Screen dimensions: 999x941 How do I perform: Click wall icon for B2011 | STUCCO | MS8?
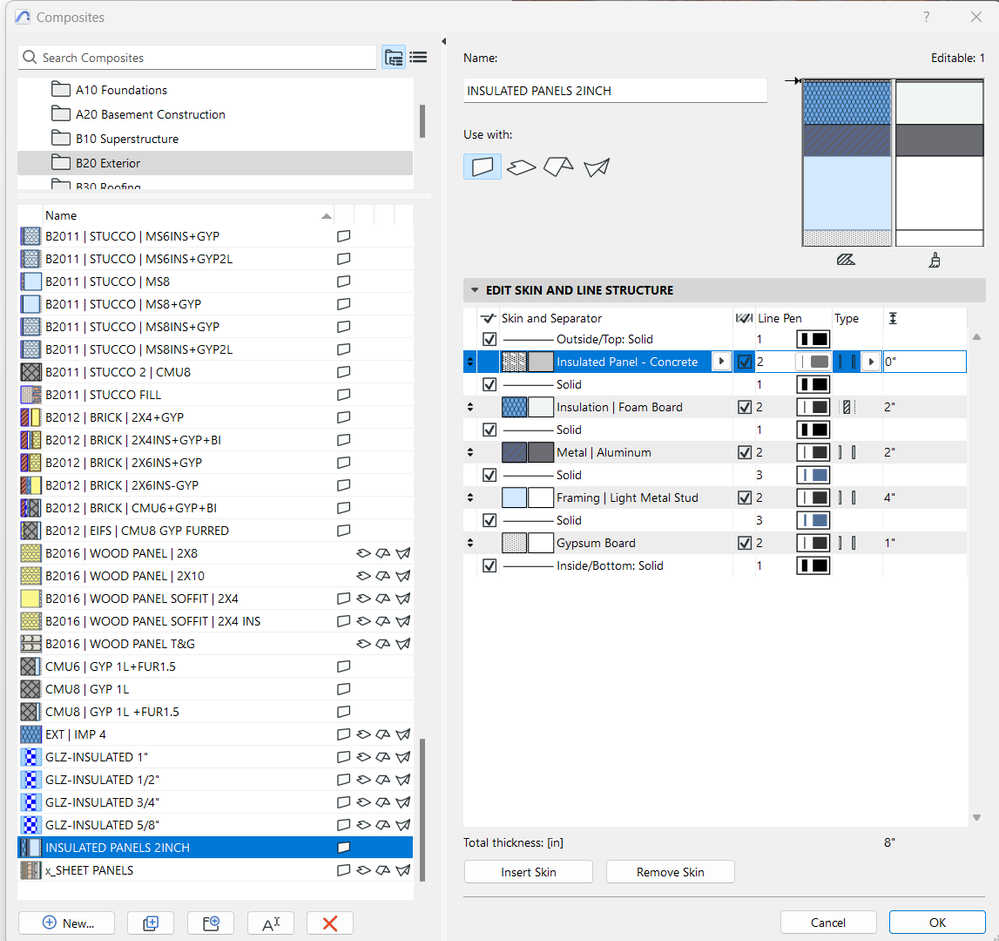point(343,281)
